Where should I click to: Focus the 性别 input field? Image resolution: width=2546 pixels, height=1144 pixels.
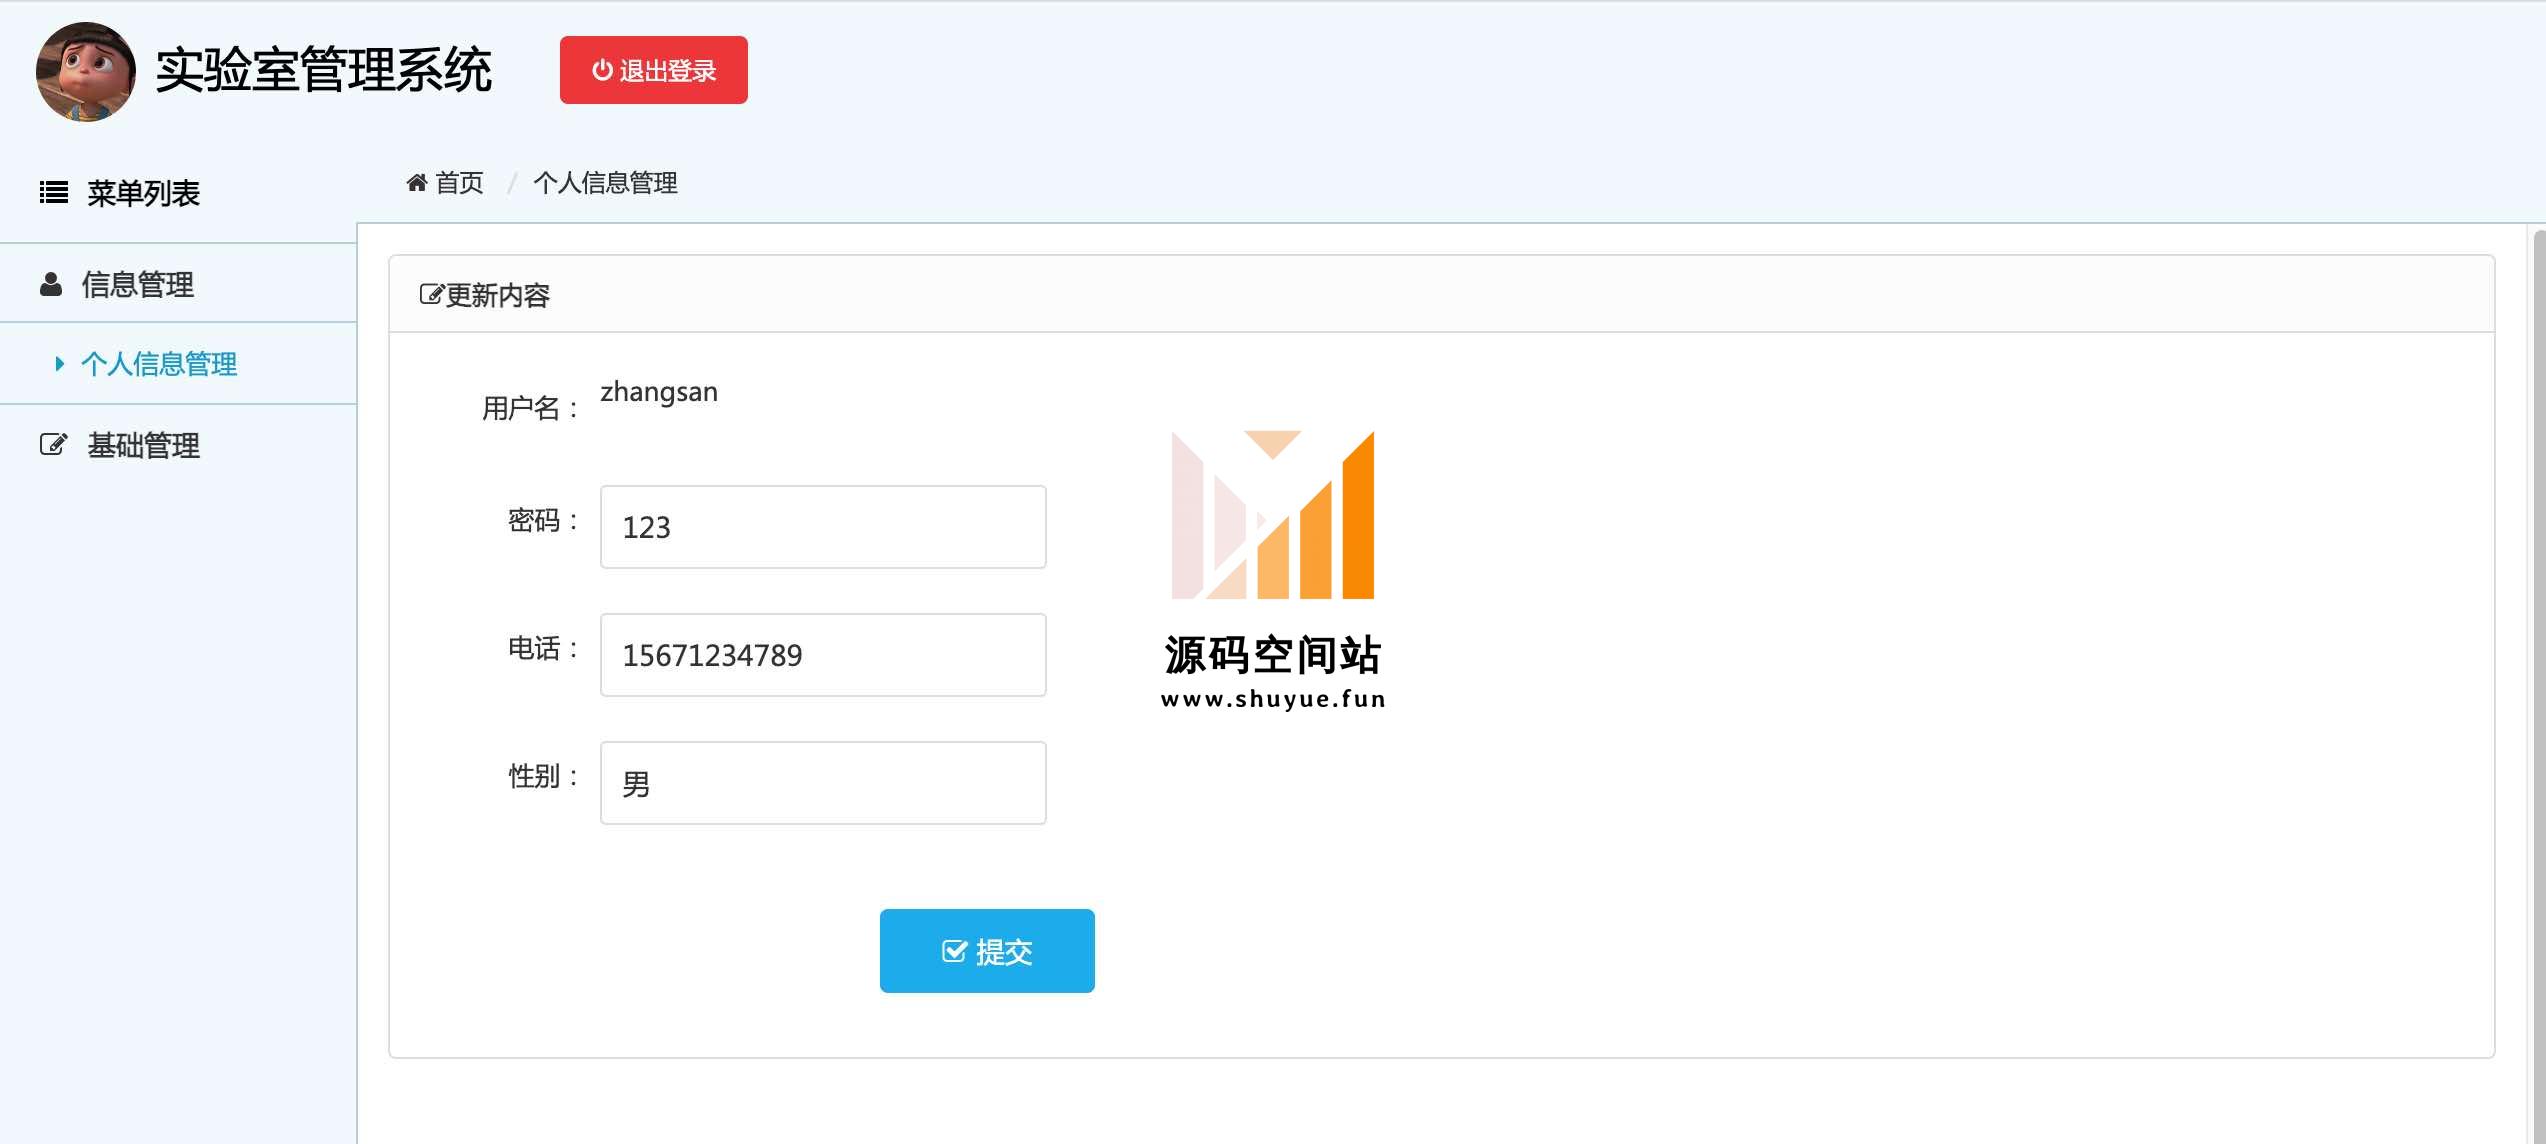(823, 783)
